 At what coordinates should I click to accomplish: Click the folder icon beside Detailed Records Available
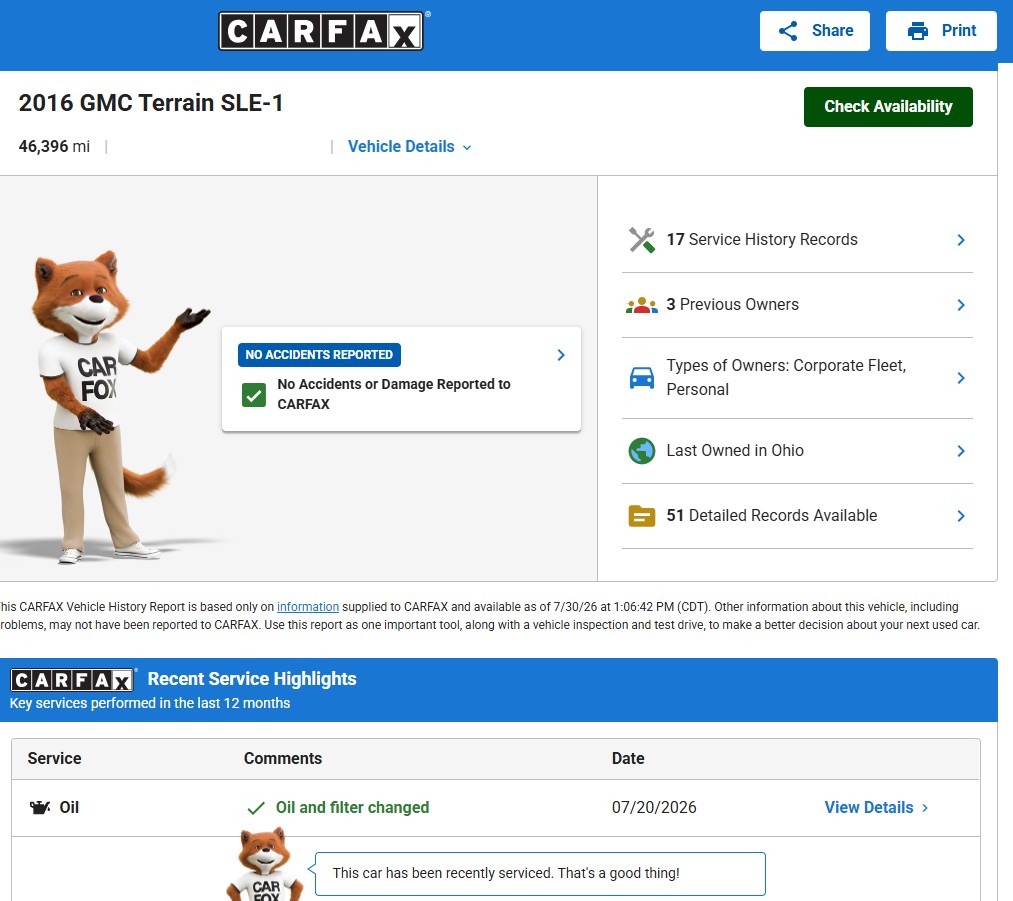pyautogui.click(x=642, y=516)
